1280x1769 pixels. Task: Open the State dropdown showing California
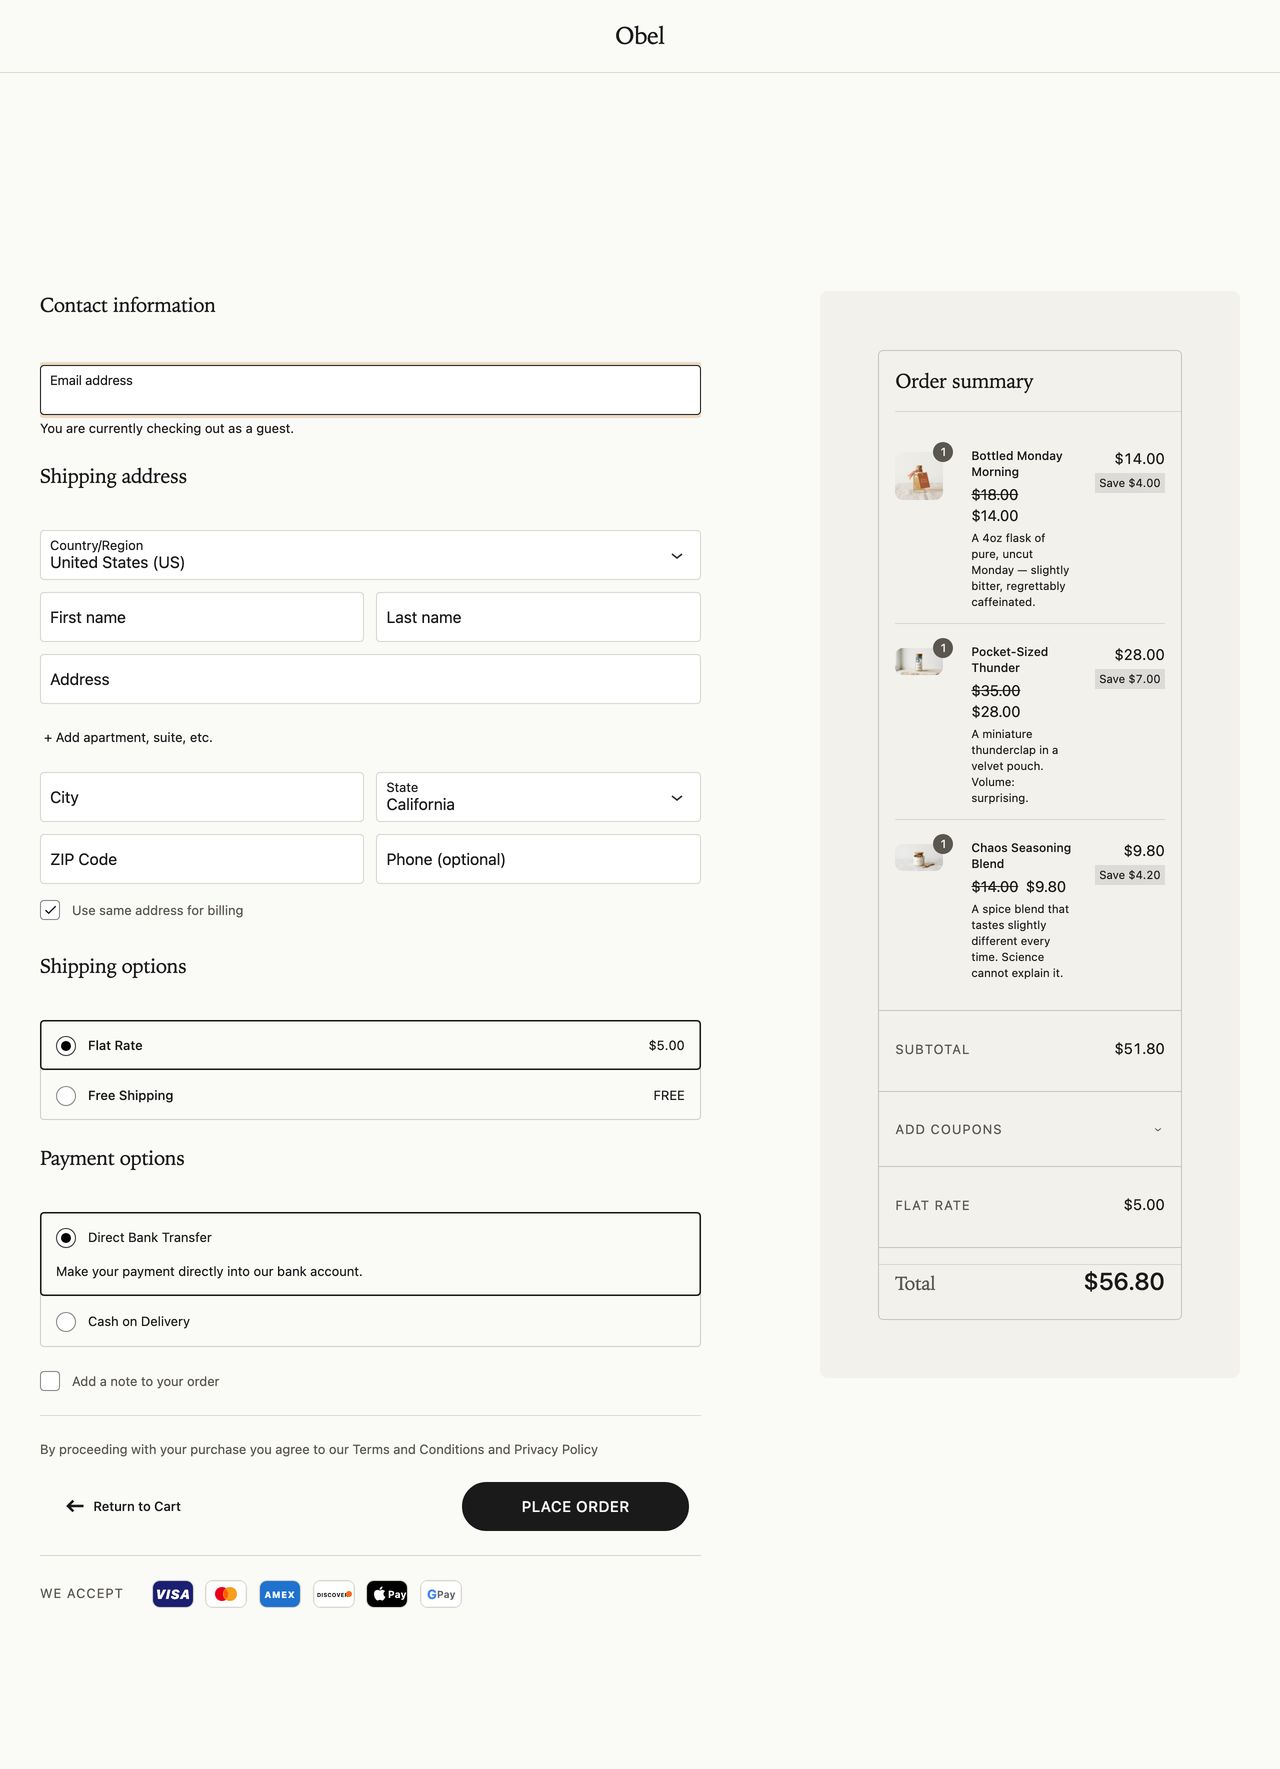tap(538, 797)
